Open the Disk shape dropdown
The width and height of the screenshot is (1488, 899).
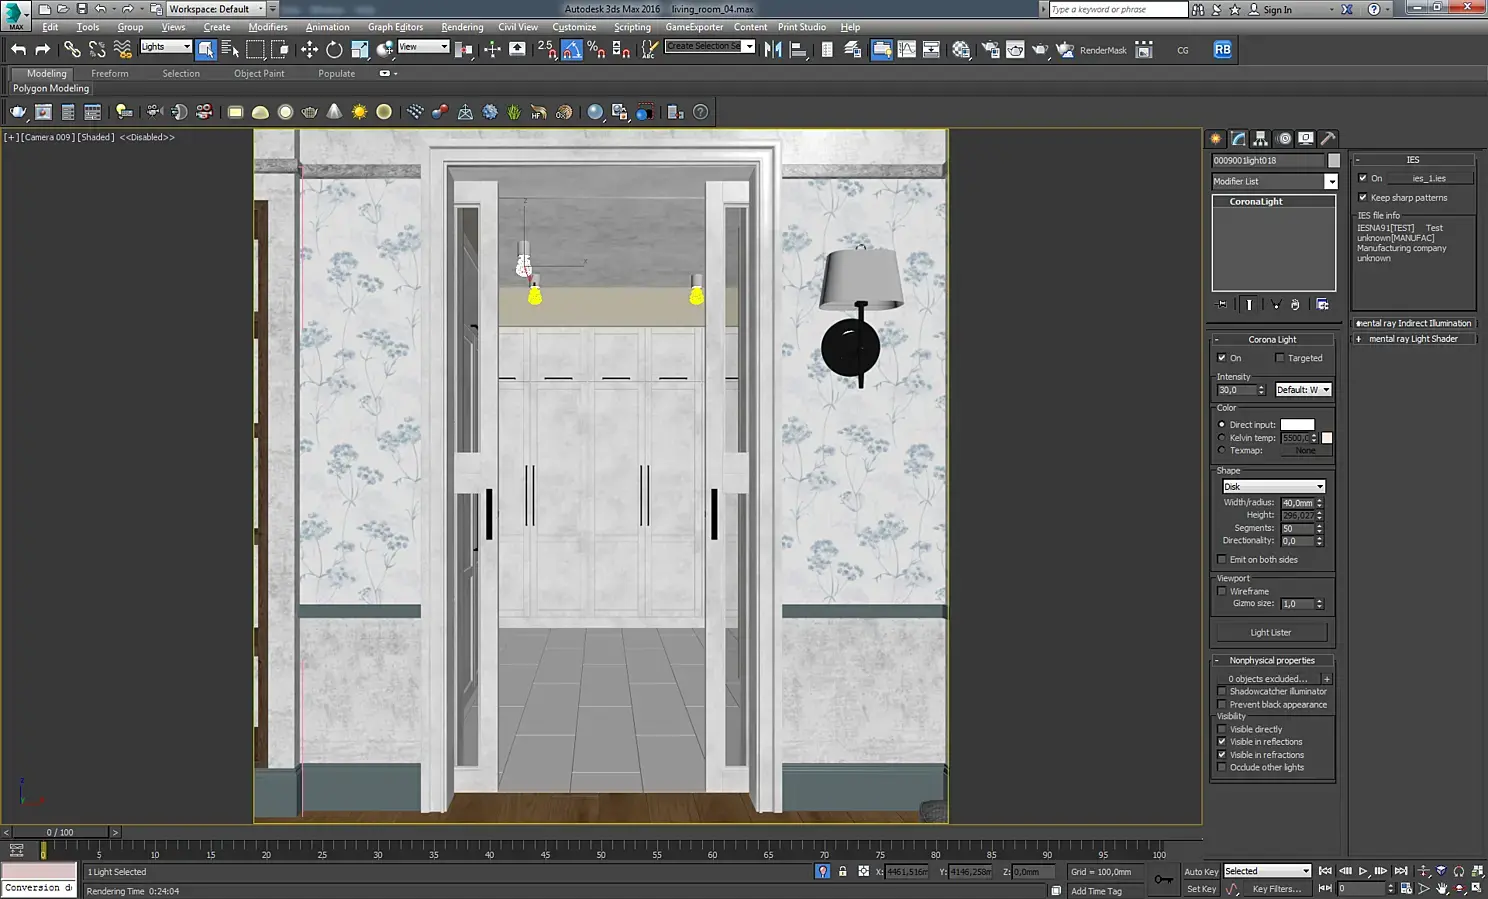1275,487
